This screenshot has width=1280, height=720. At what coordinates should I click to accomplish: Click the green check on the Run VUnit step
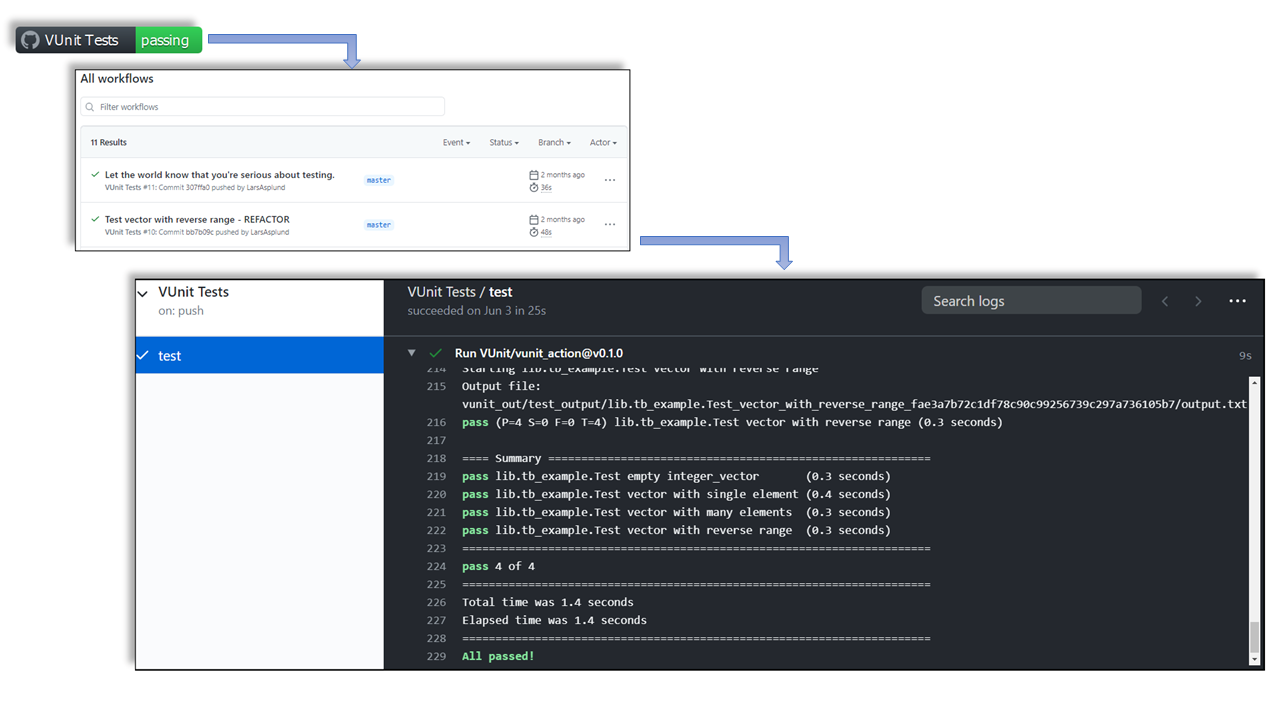point(435,353)
